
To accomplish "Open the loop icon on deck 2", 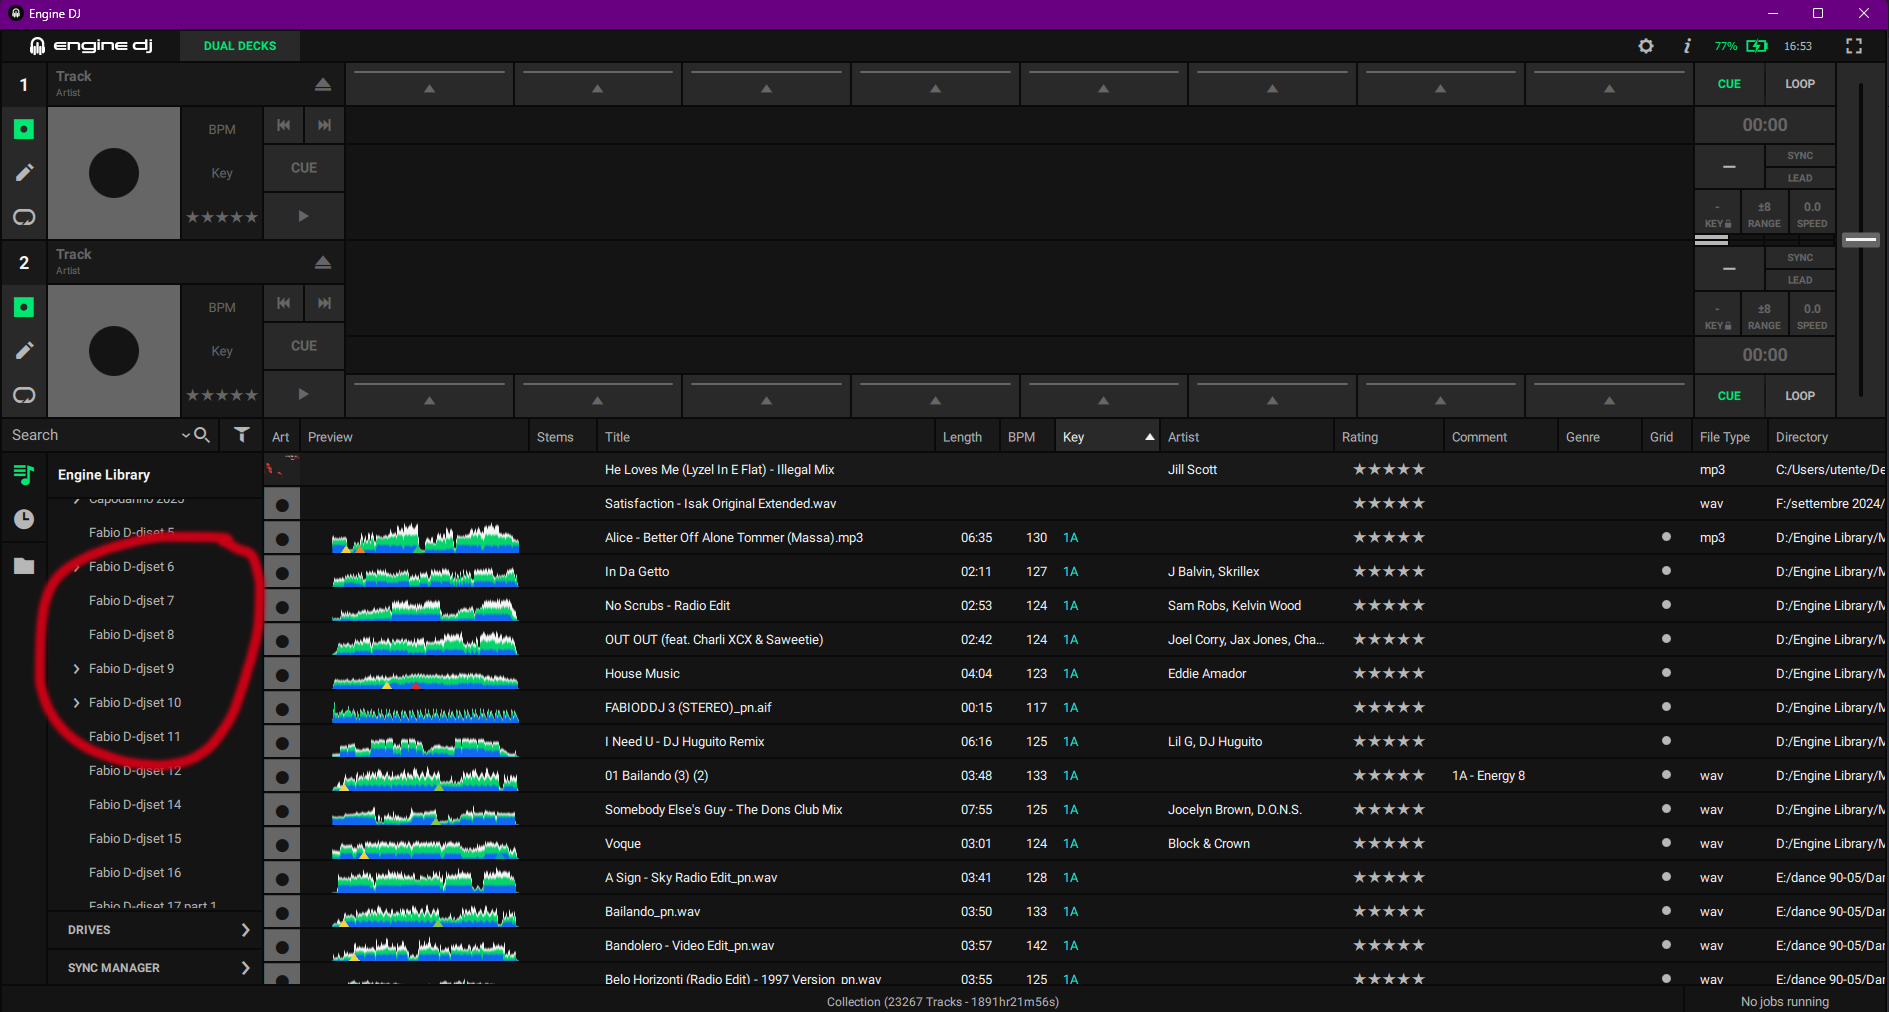I will click(24, 395).
